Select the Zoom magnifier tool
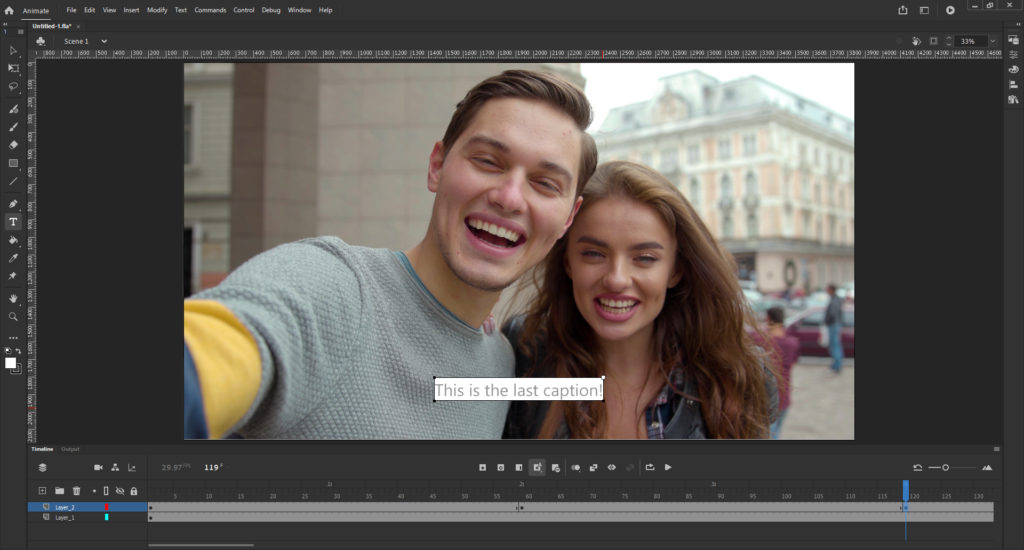This screenshot has width=1024, height=550. click(x=13, y=316)
